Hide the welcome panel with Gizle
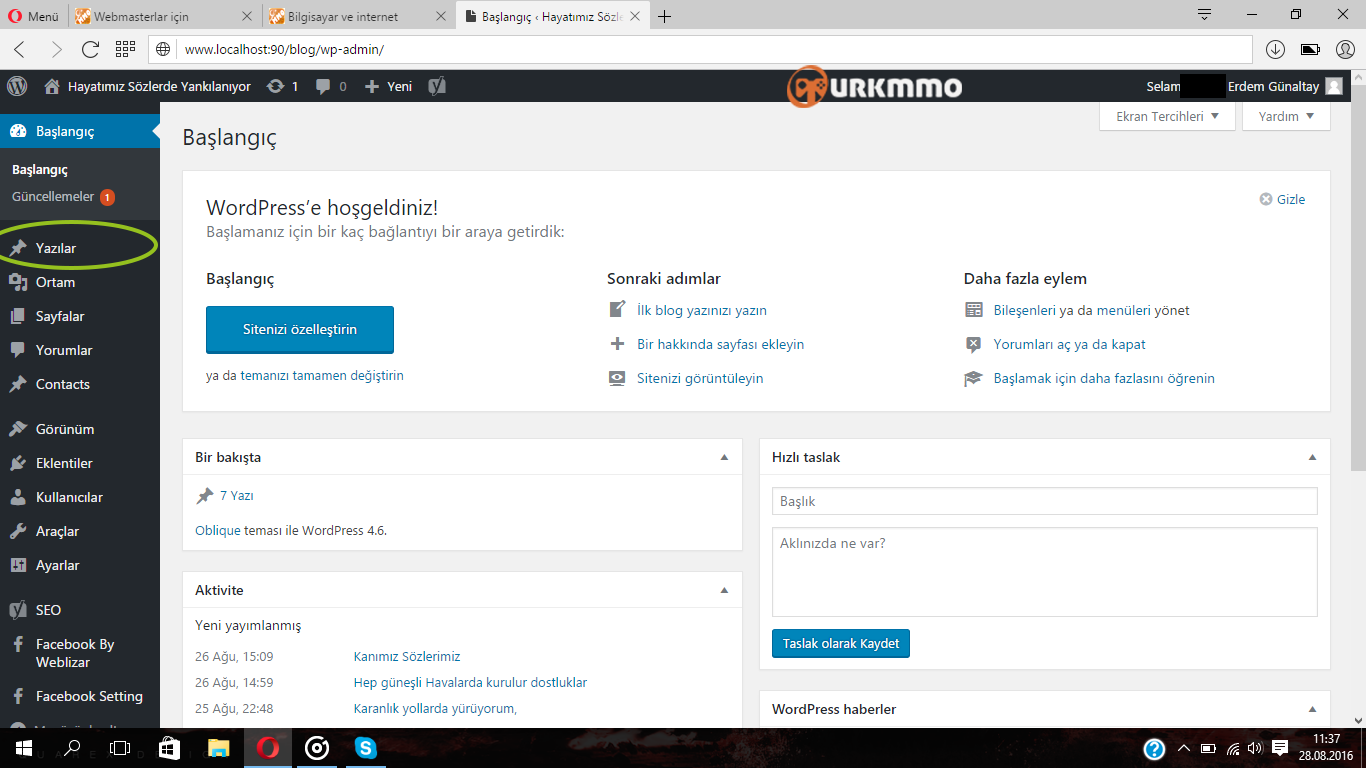1366x768 pixels. (x=1282, y=199)
